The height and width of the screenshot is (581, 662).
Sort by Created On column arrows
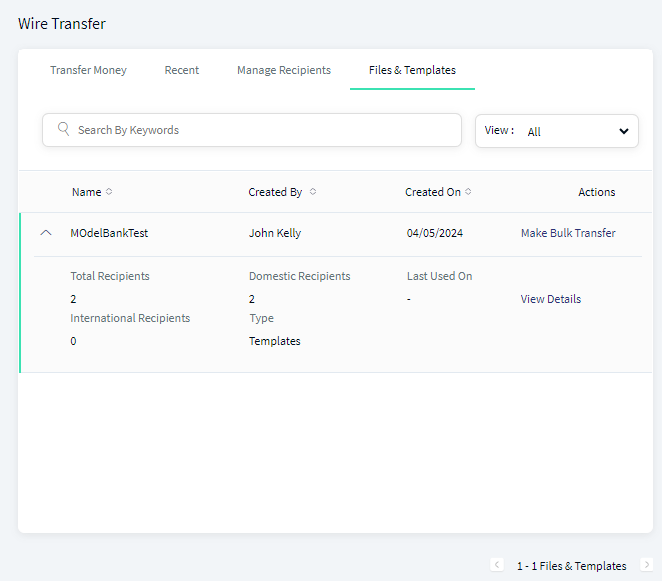click(x=468, y=192)
